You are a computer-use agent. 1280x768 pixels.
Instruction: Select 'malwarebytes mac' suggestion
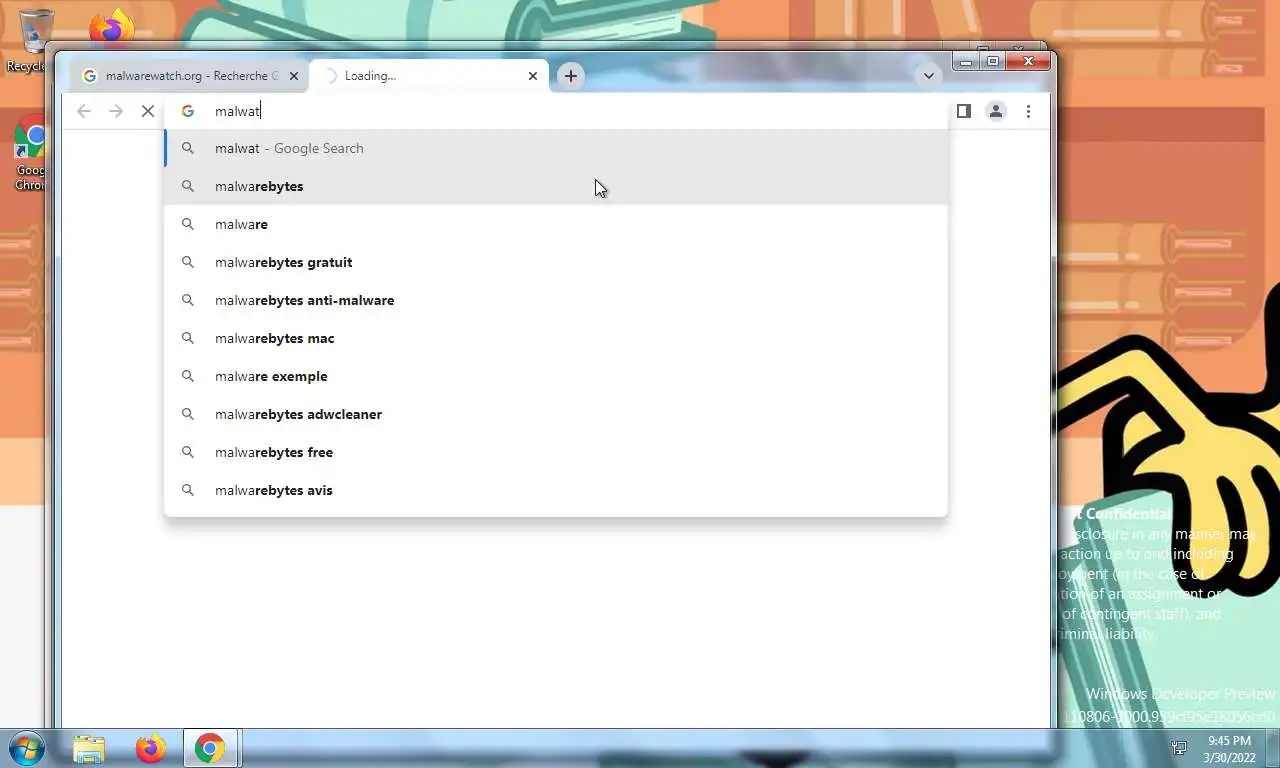tap(556, 338)
